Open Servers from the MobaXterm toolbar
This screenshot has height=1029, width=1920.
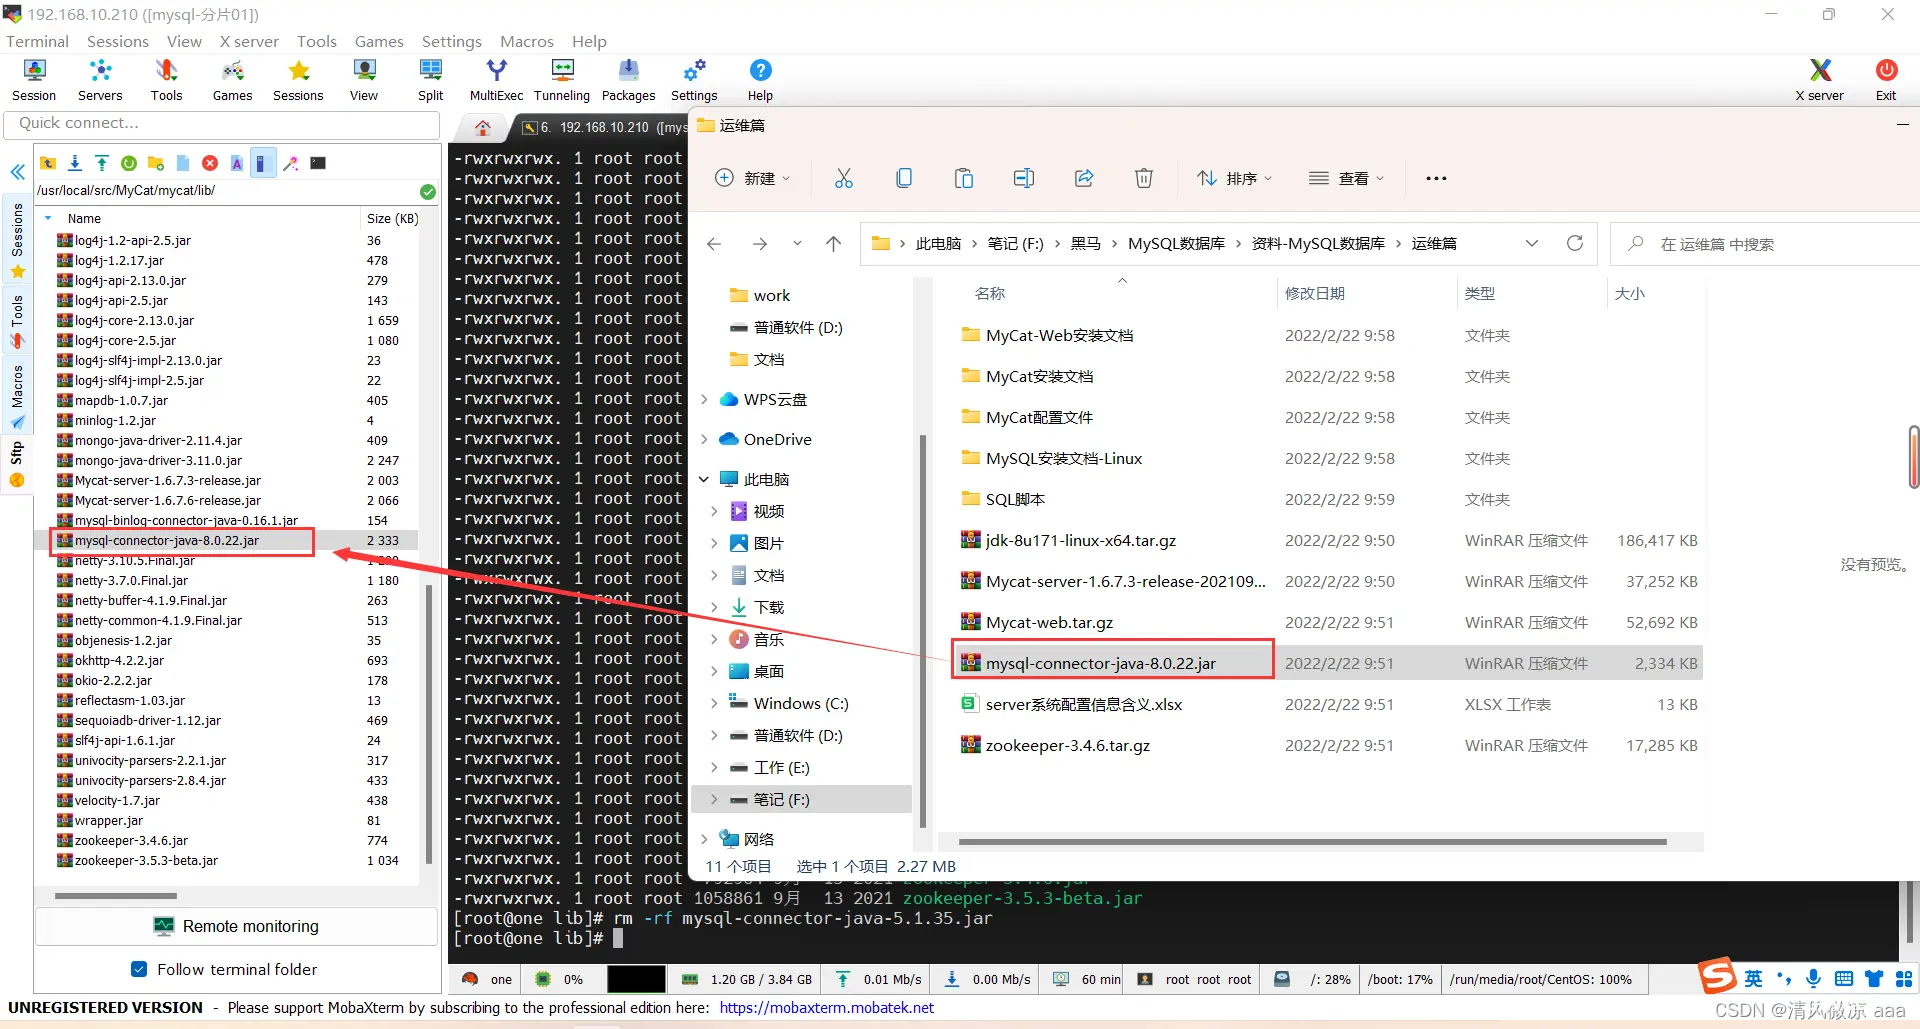point(100,79)
